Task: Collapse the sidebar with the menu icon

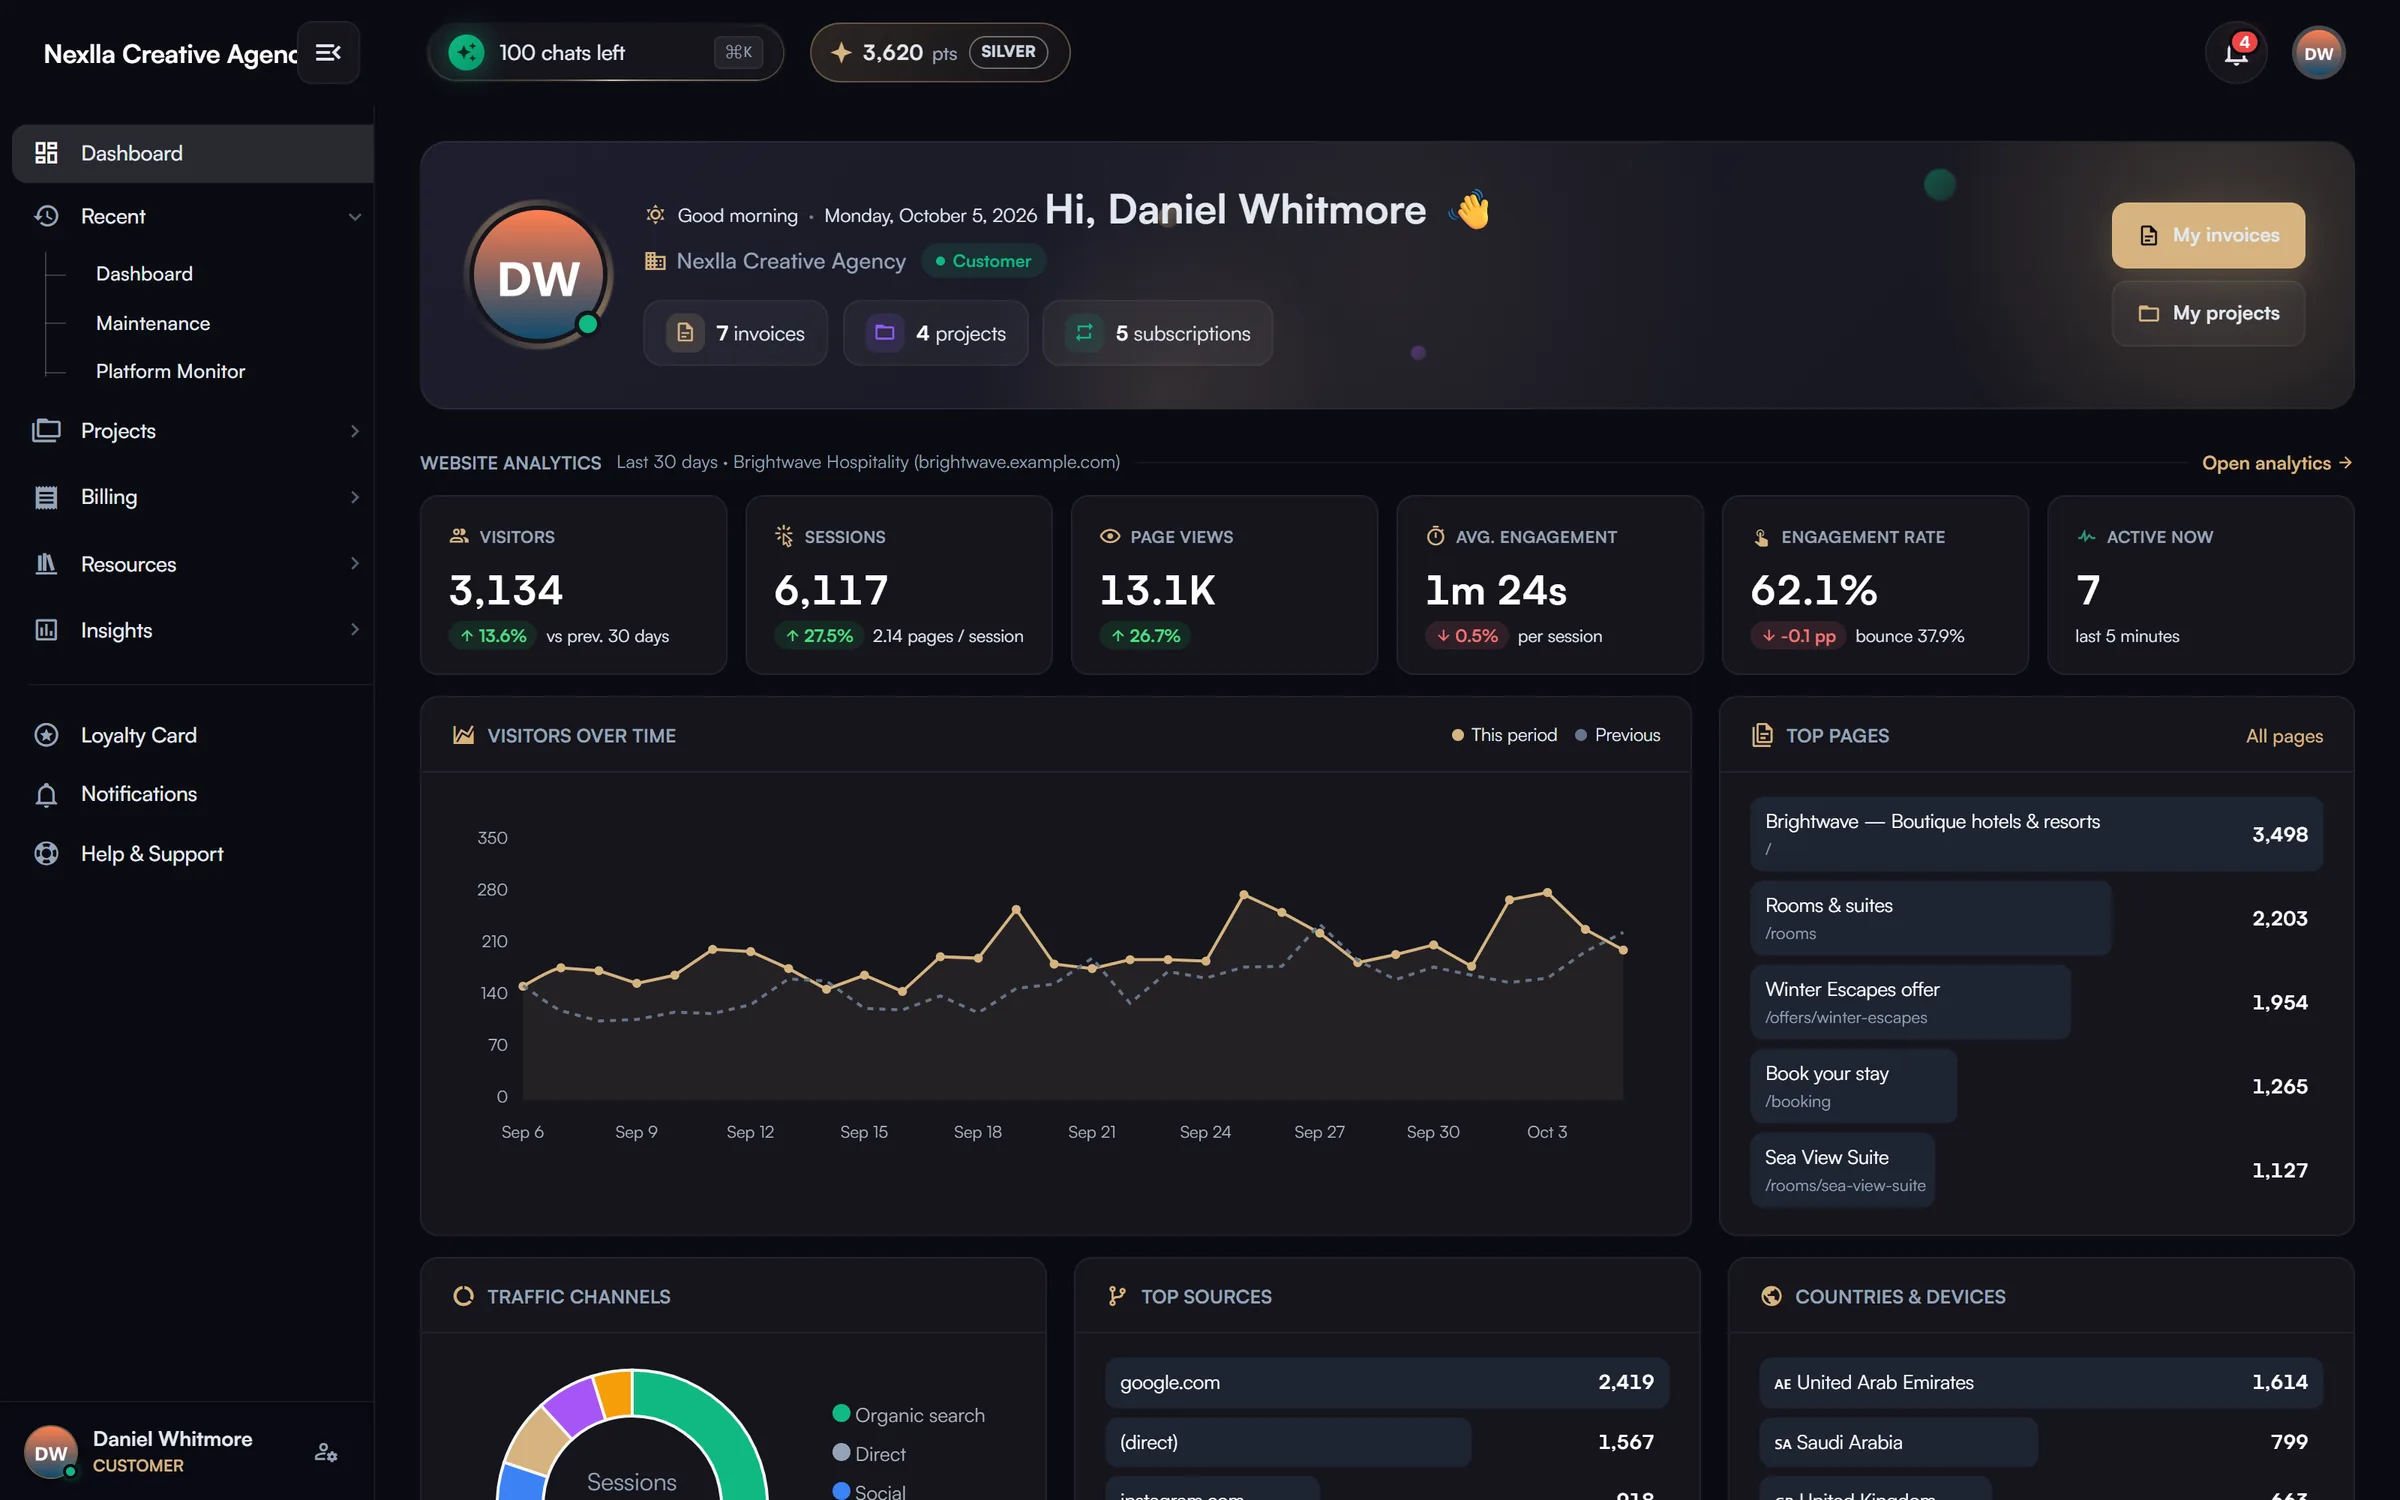Action: pyautogui.click(x=328, y=52)
